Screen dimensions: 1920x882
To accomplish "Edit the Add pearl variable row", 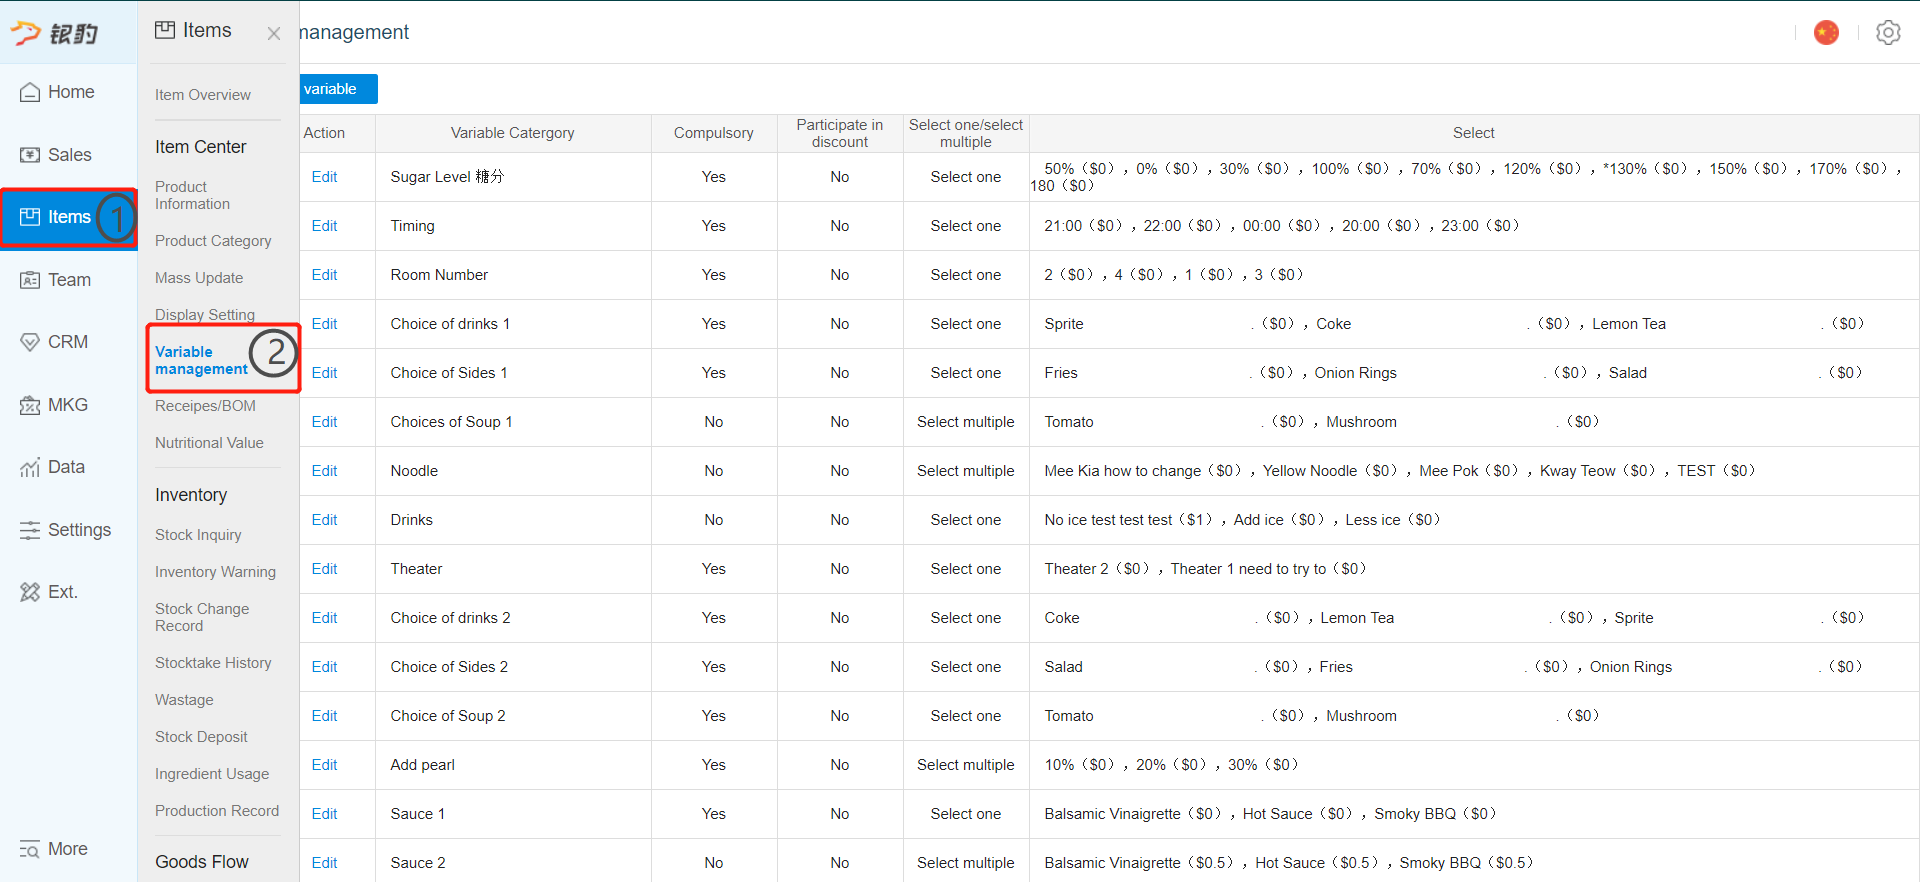I will pyautogui.click(x=324, y=765).
